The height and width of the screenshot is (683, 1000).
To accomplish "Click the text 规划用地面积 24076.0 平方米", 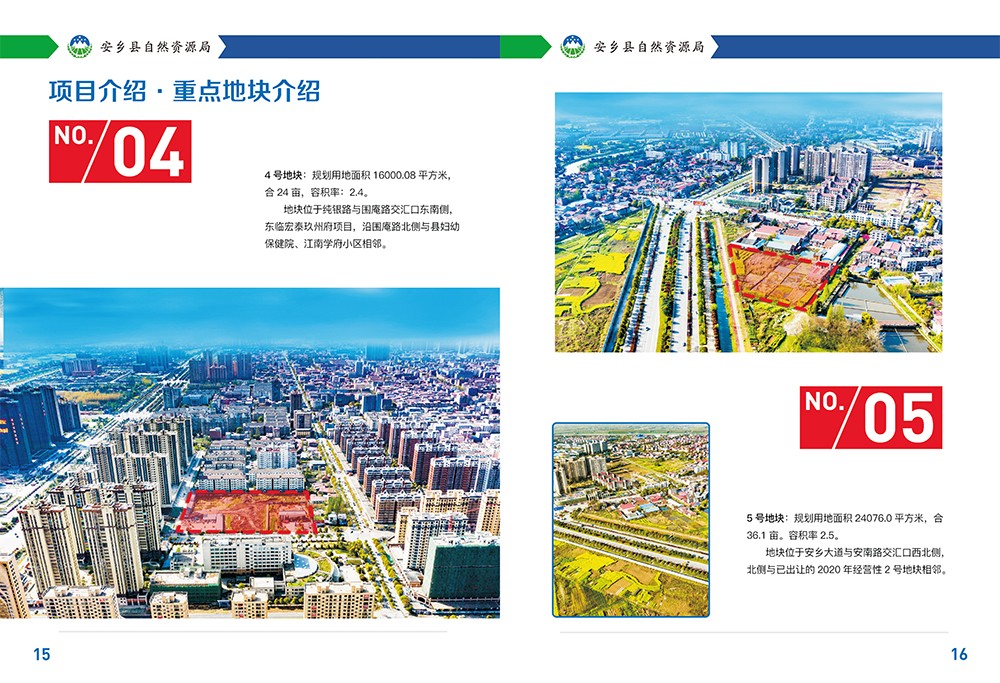I will pyautogui.click(x=858, y=518).
